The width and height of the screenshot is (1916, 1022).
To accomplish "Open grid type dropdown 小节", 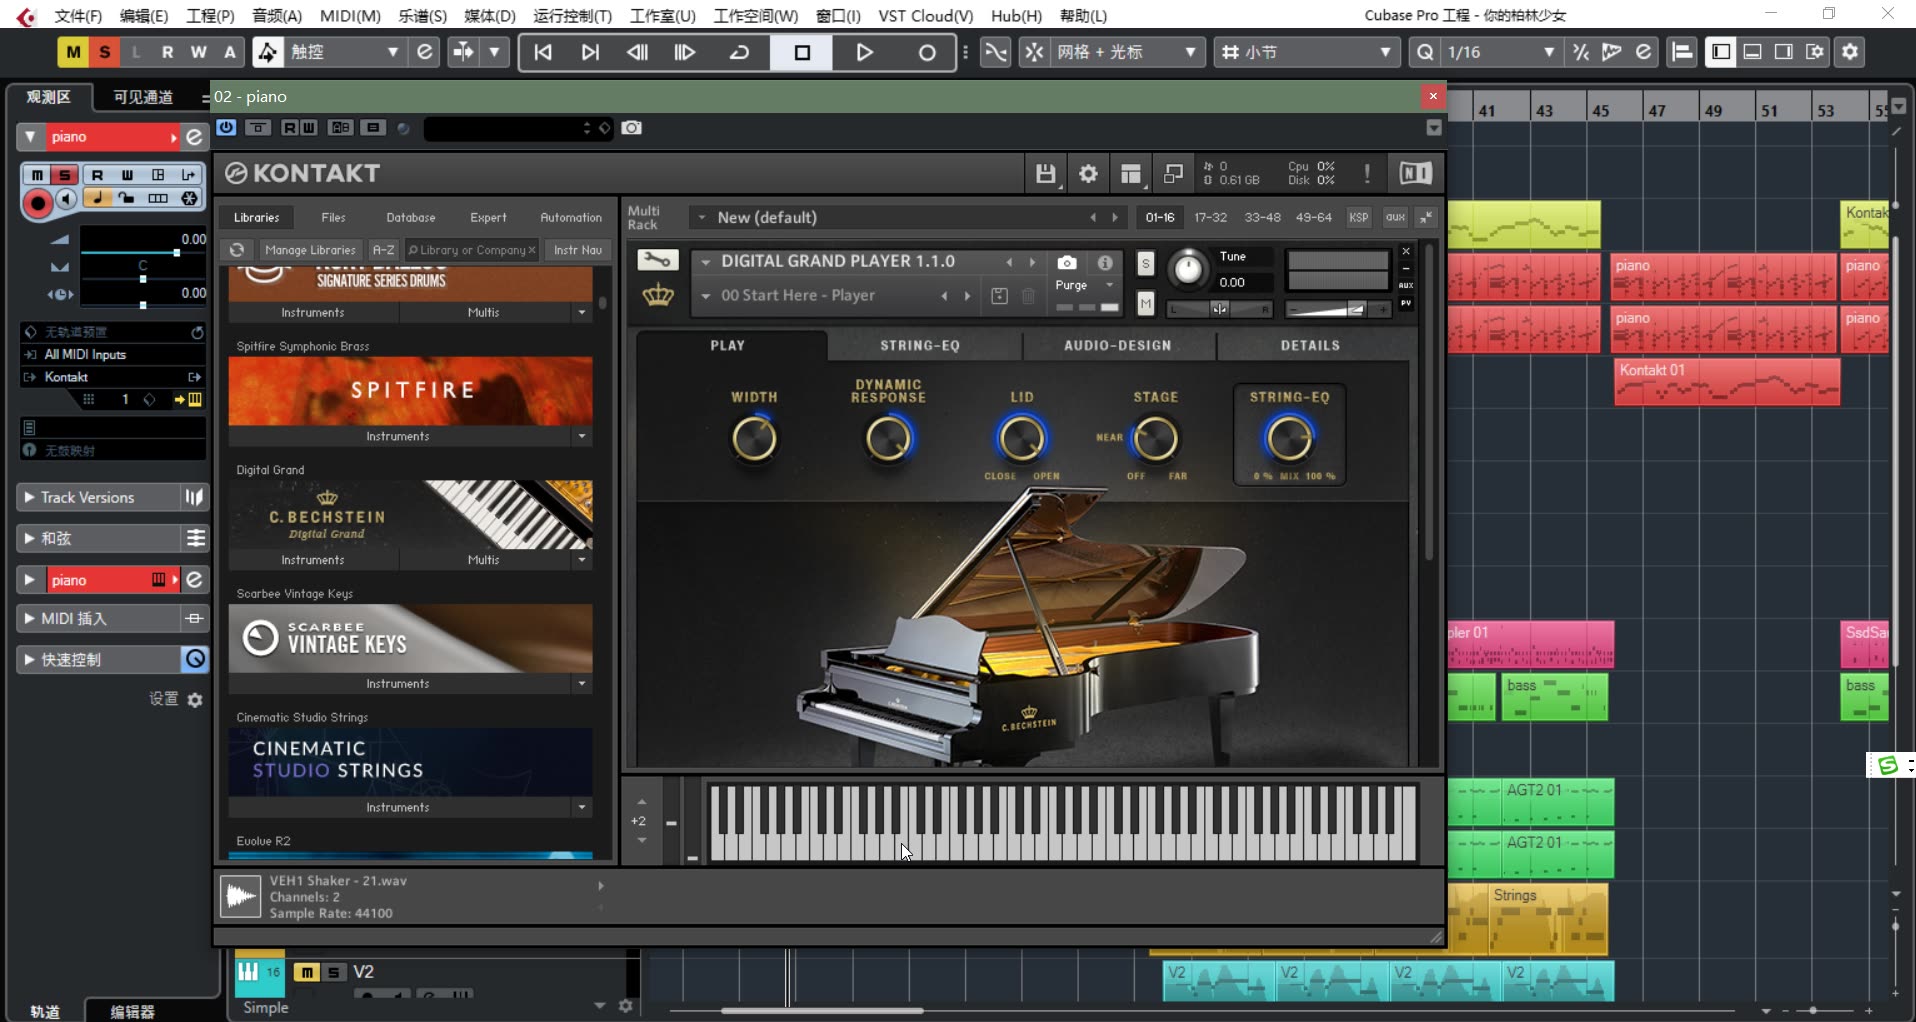I will 1306,52.
